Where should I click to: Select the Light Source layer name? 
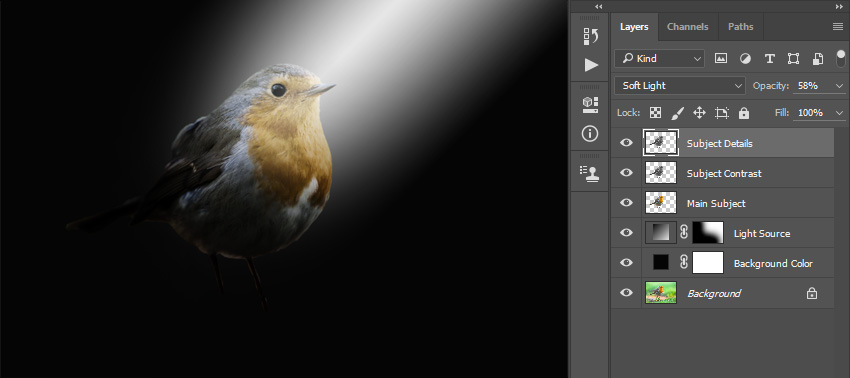coord(762,234)
